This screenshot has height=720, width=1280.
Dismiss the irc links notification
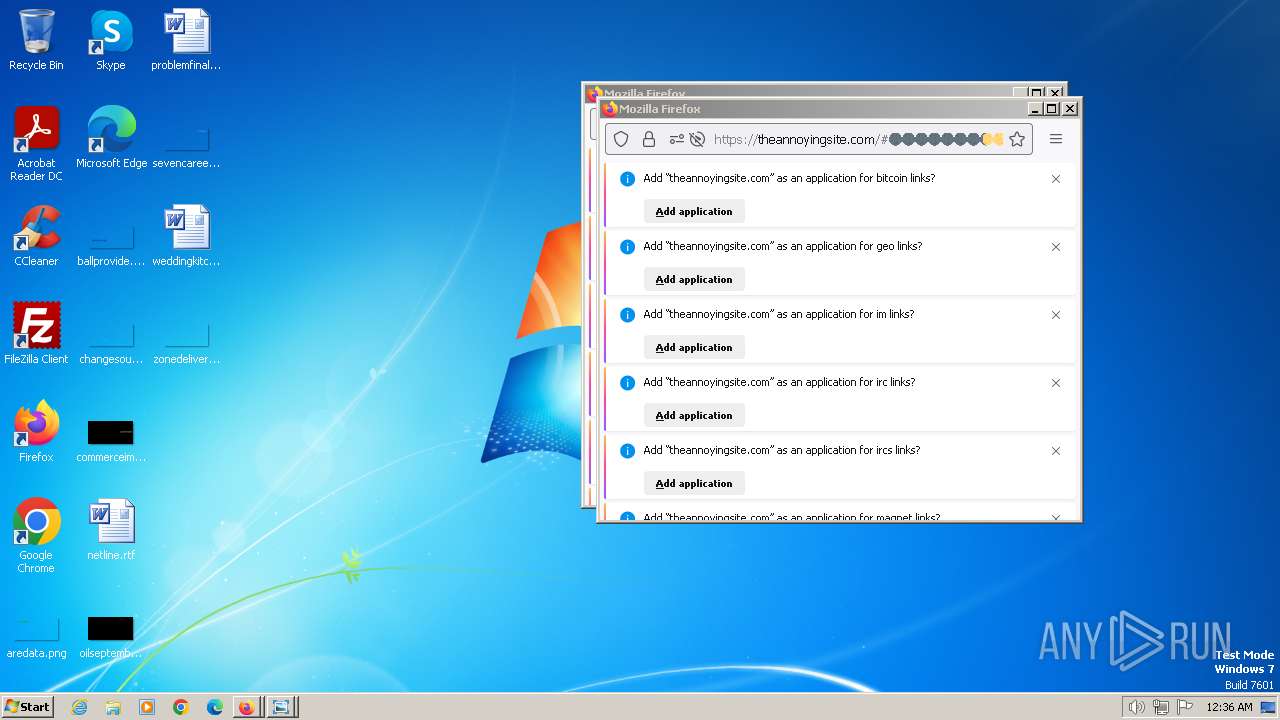[1056, 383]
